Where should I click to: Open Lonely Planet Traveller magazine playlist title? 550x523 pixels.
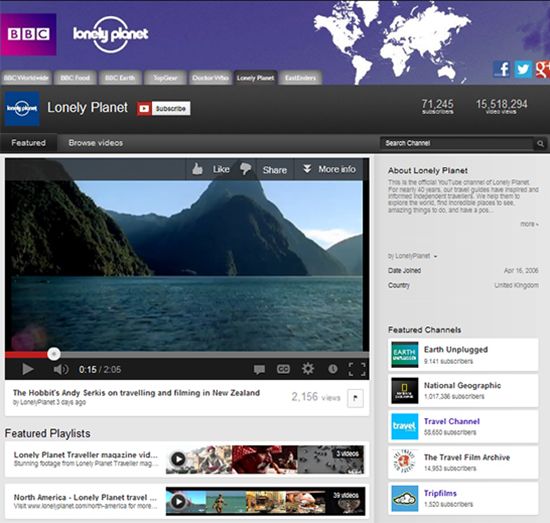tap(86, 455)
